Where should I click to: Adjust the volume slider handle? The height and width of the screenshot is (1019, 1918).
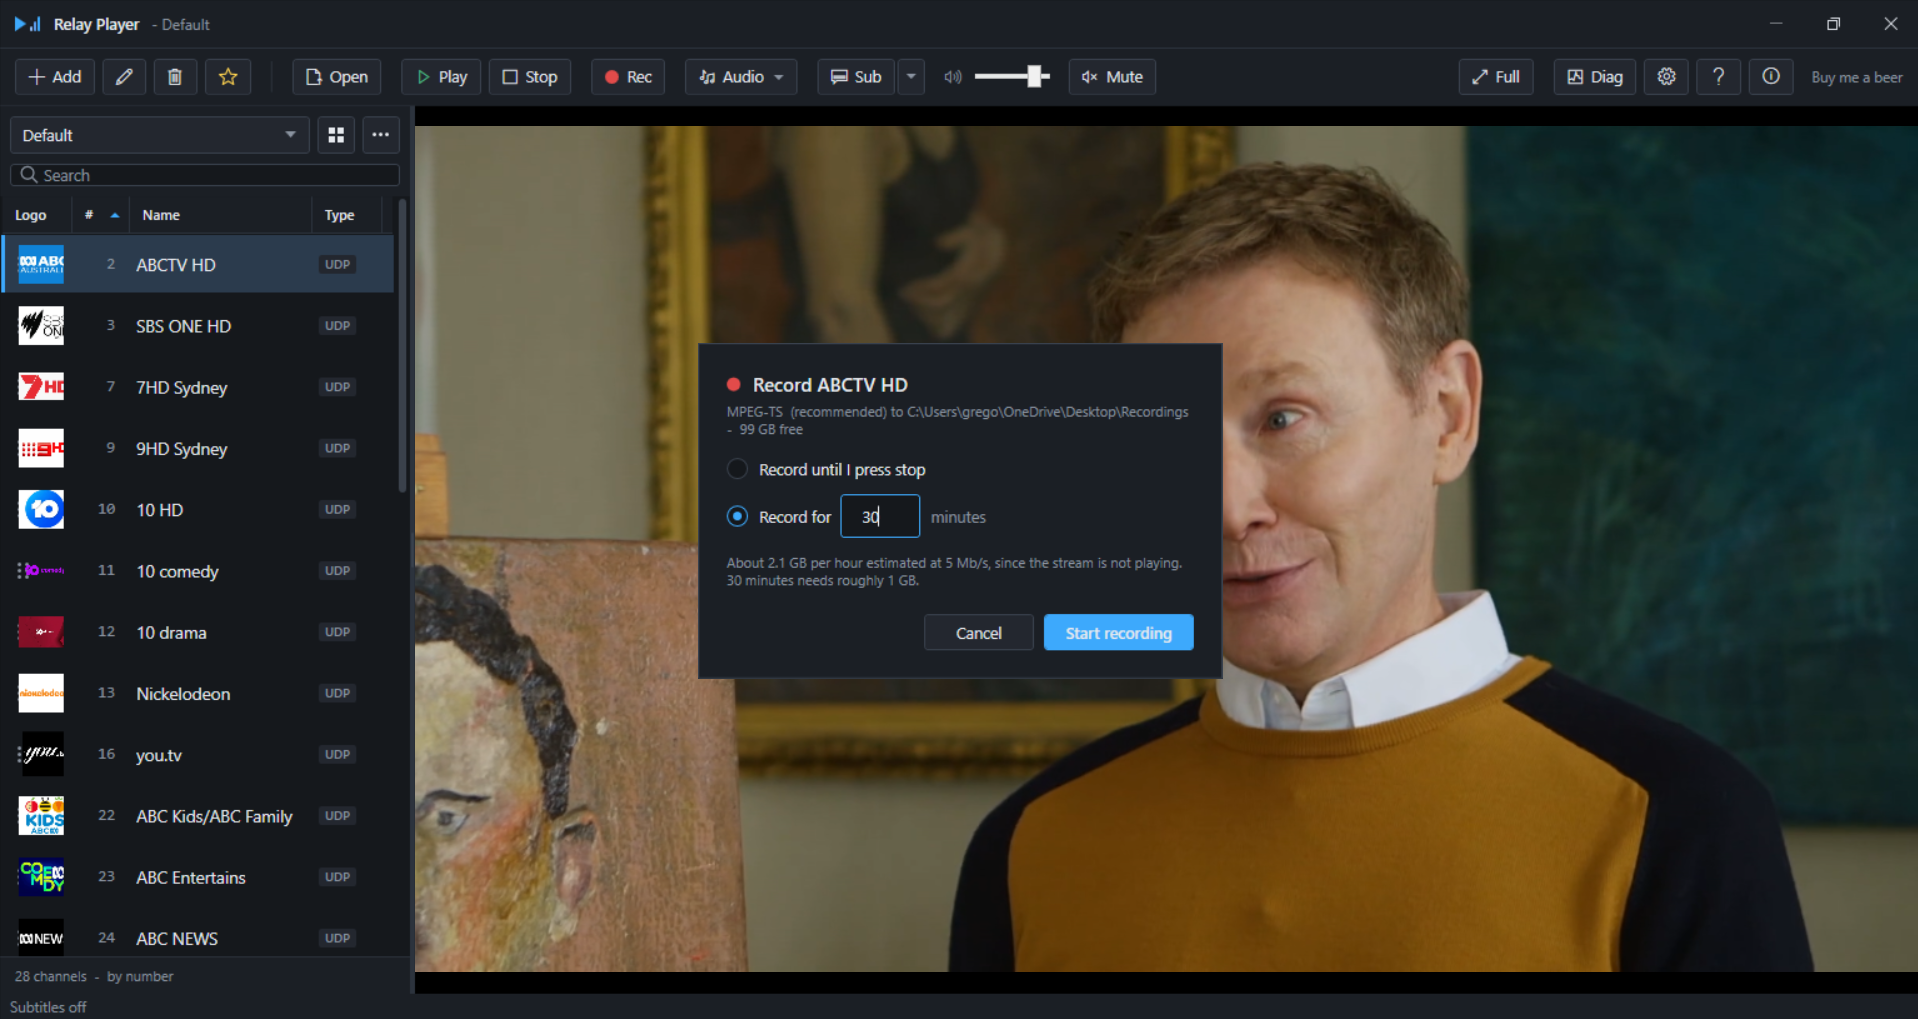tap(1036, 76)
